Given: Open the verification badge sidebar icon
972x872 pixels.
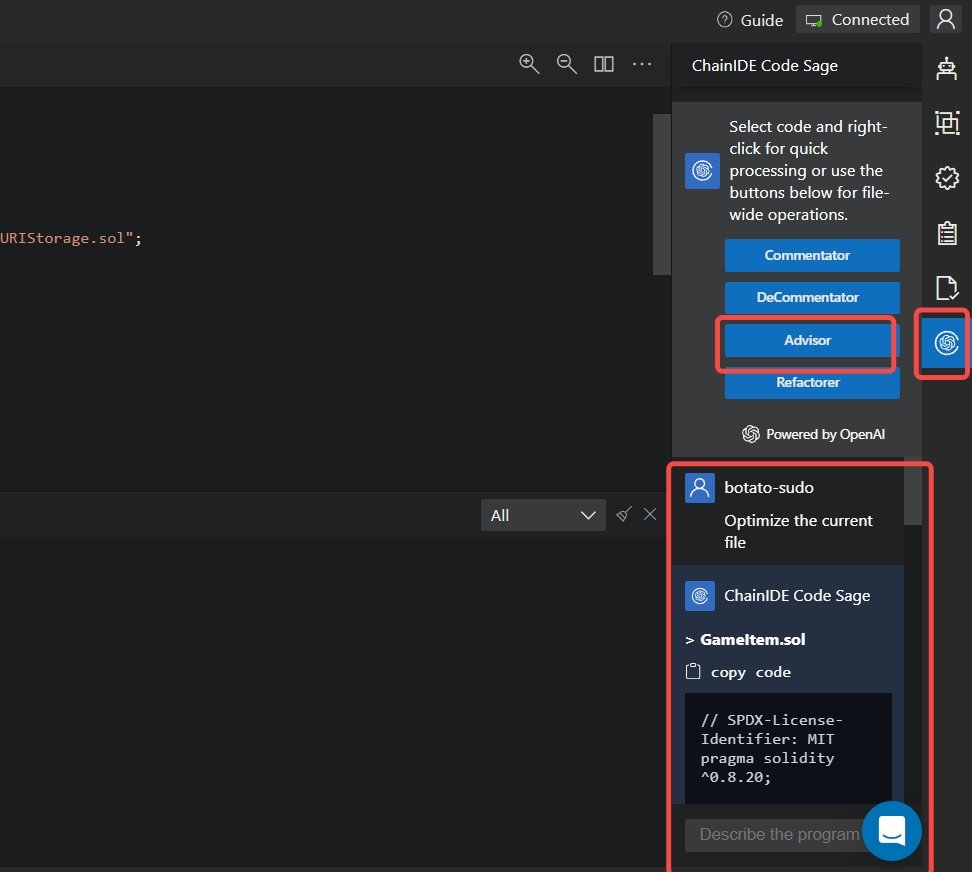Looking at the screenshot, I should coord(947,178).
